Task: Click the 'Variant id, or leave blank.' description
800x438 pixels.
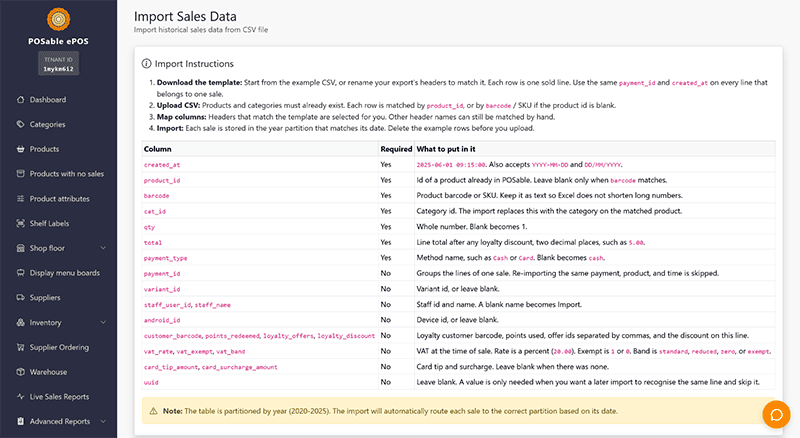Action: pos(458,289)
